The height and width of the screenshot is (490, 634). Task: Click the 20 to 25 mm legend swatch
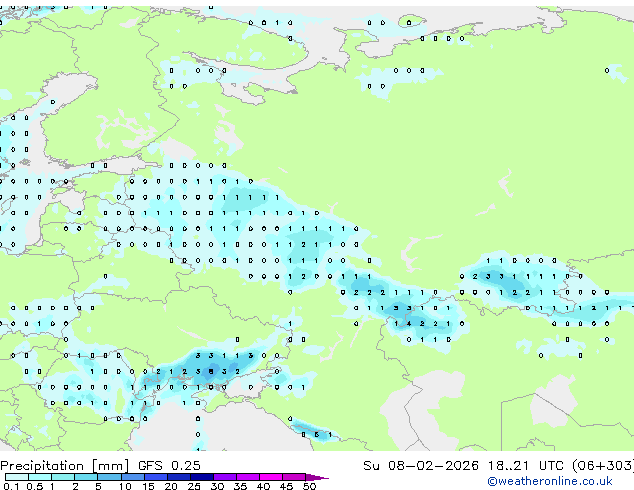point(178,477)
